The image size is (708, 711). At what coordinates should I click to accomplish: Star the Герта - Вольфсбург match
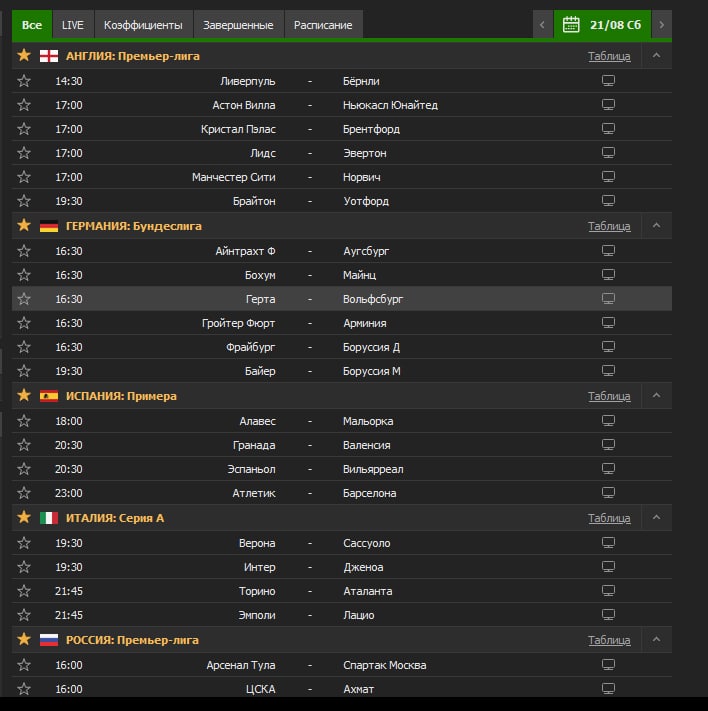pos(24,299)
